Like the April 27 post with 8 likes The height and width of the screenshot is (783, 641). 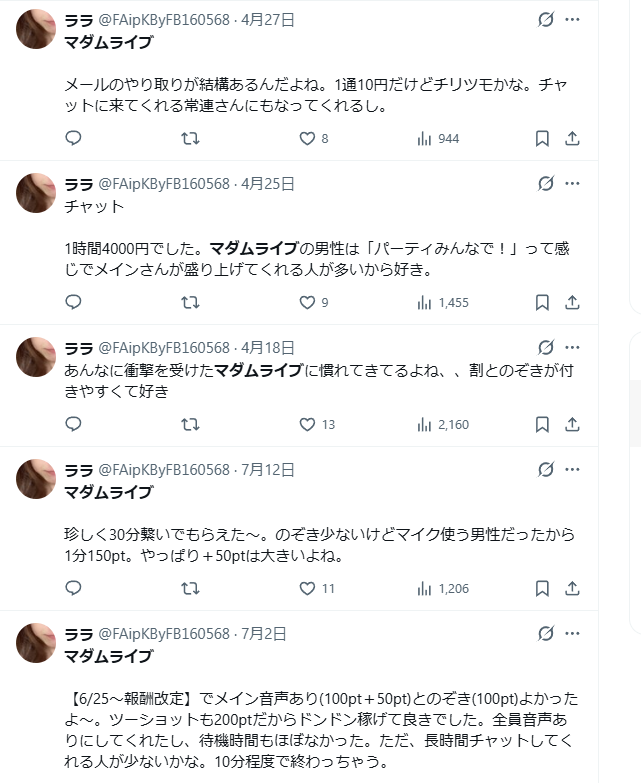pos(307,139)
